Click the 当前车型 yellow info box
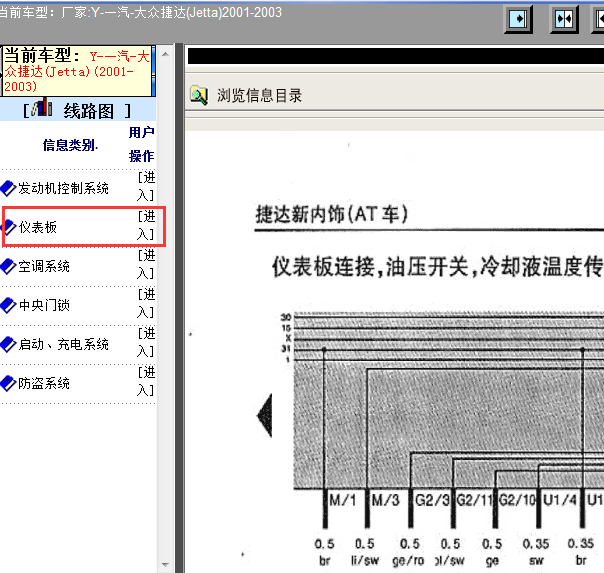Image resolution: width=604 pixels, height=573 pixels. (x=77, y=71)
